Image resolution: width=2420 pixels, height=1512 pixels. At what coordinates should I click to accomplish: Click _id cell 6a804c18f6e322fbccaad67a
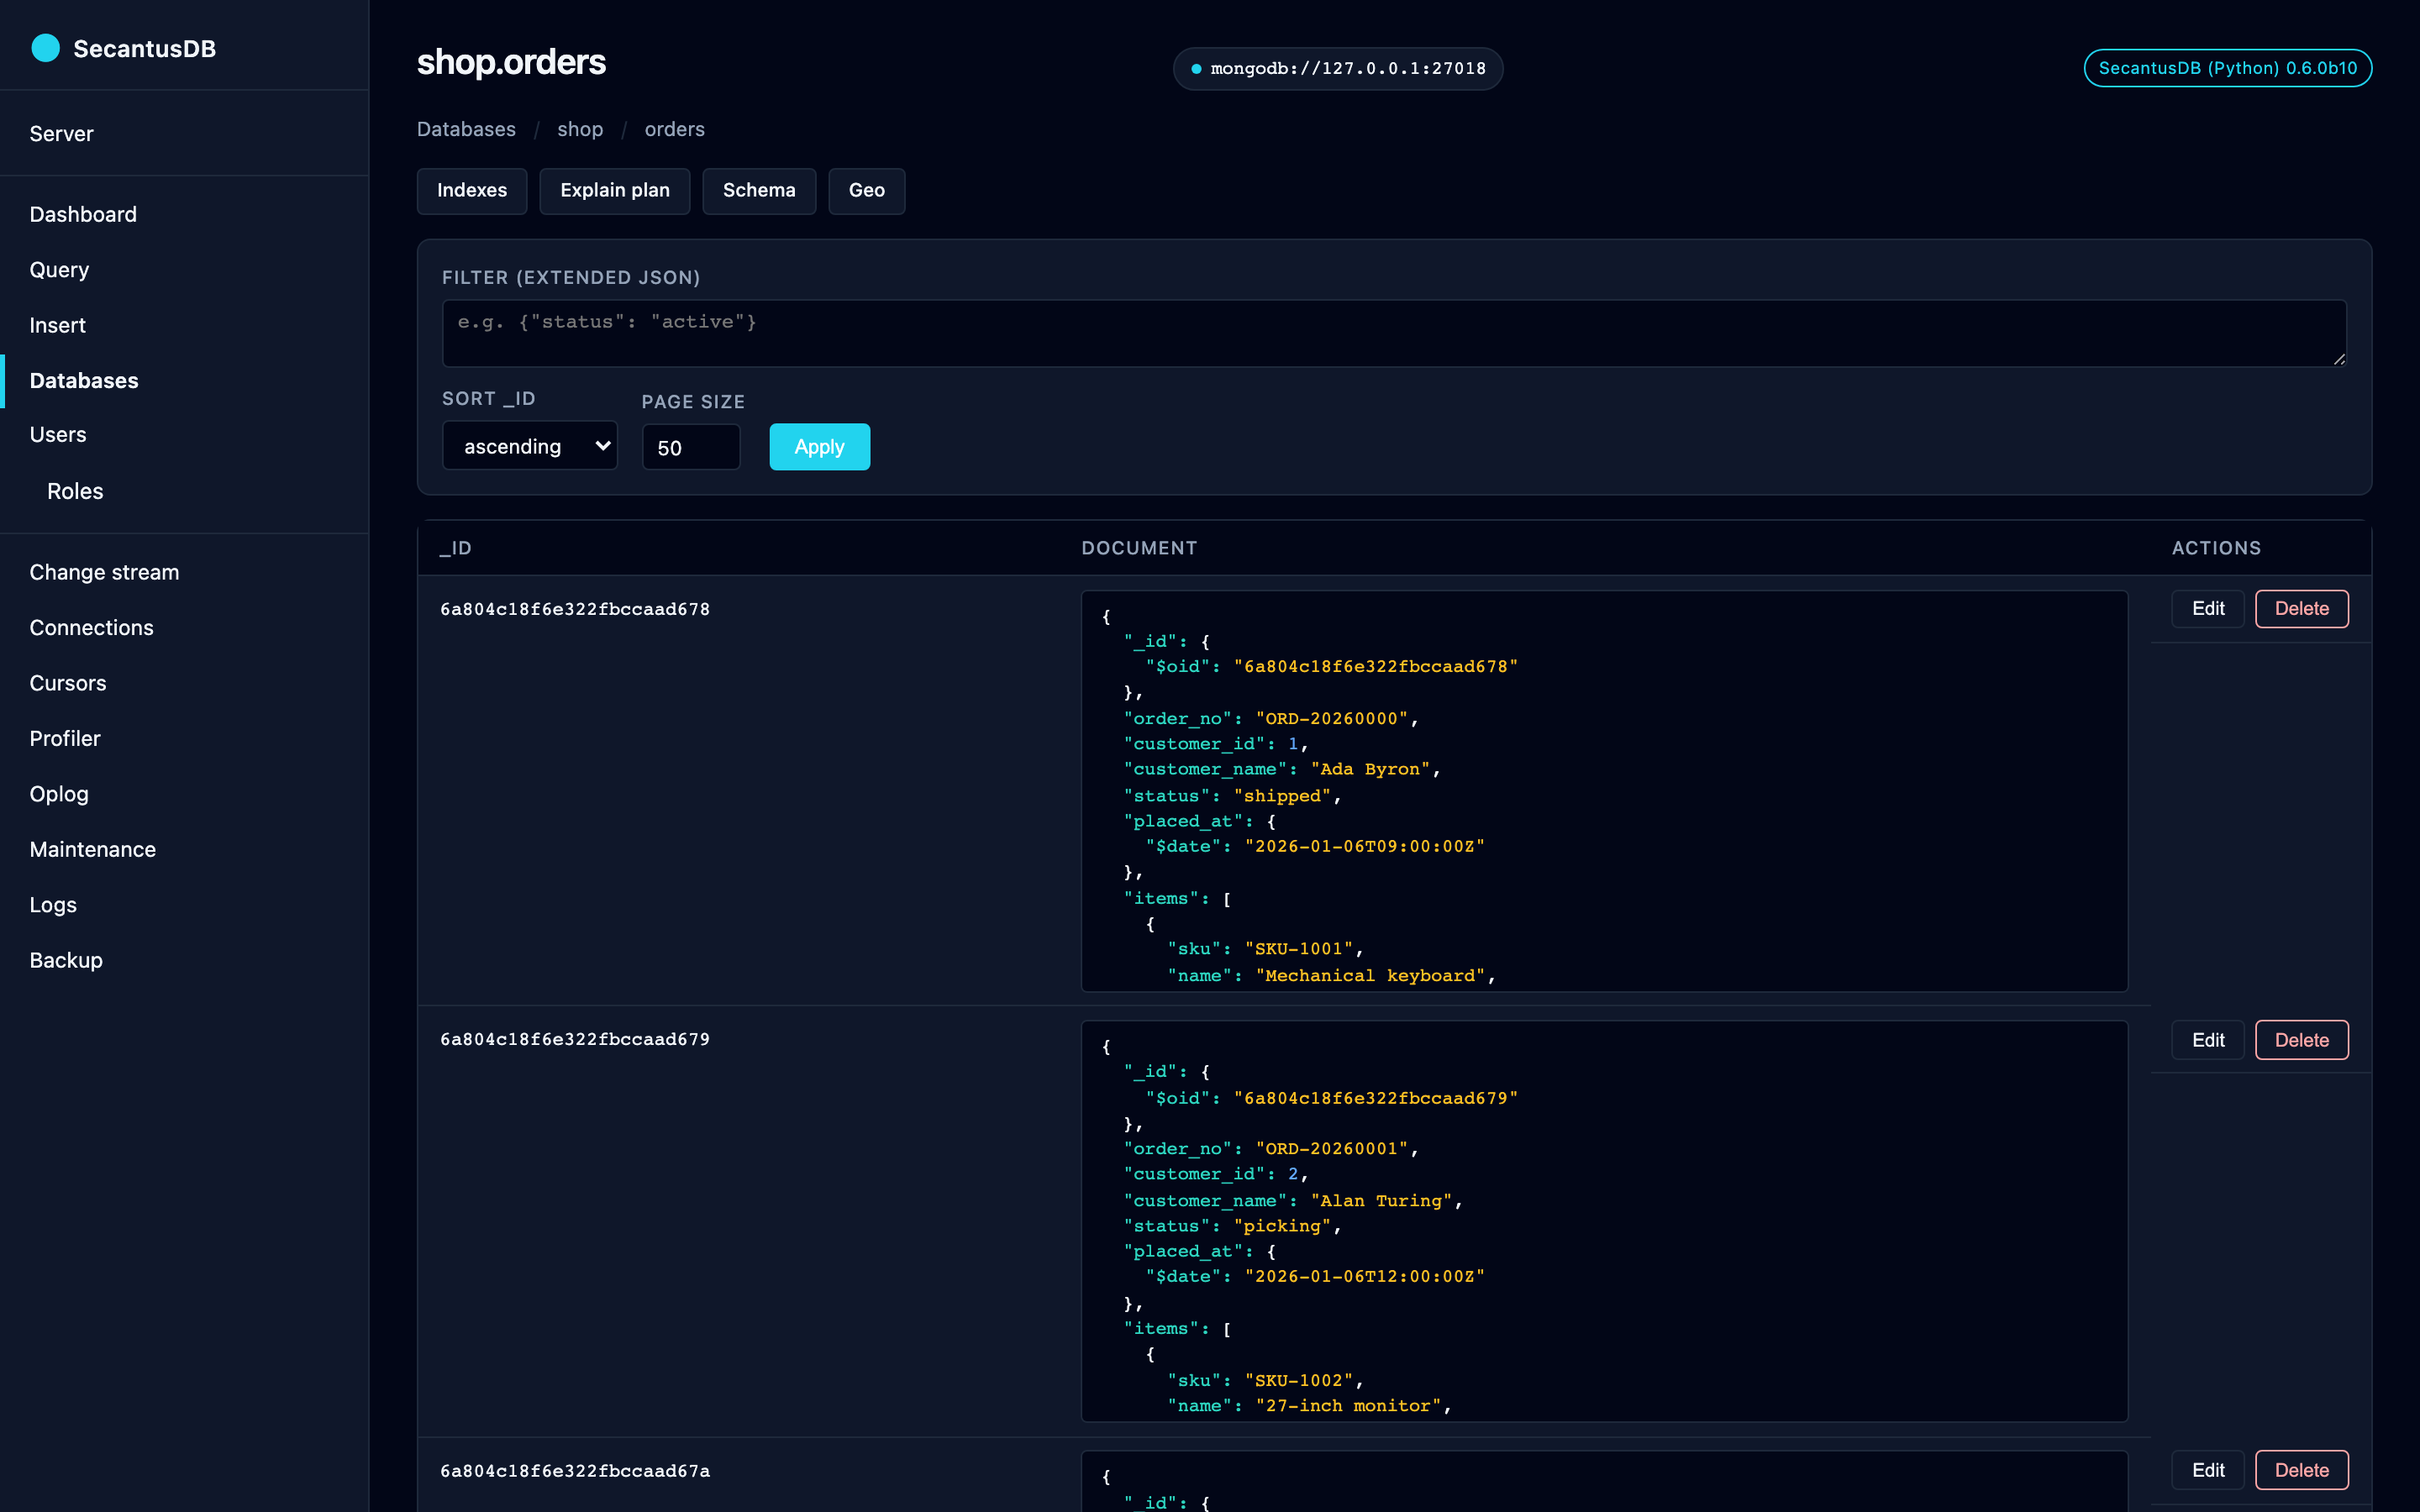(x=575, y=1471)
